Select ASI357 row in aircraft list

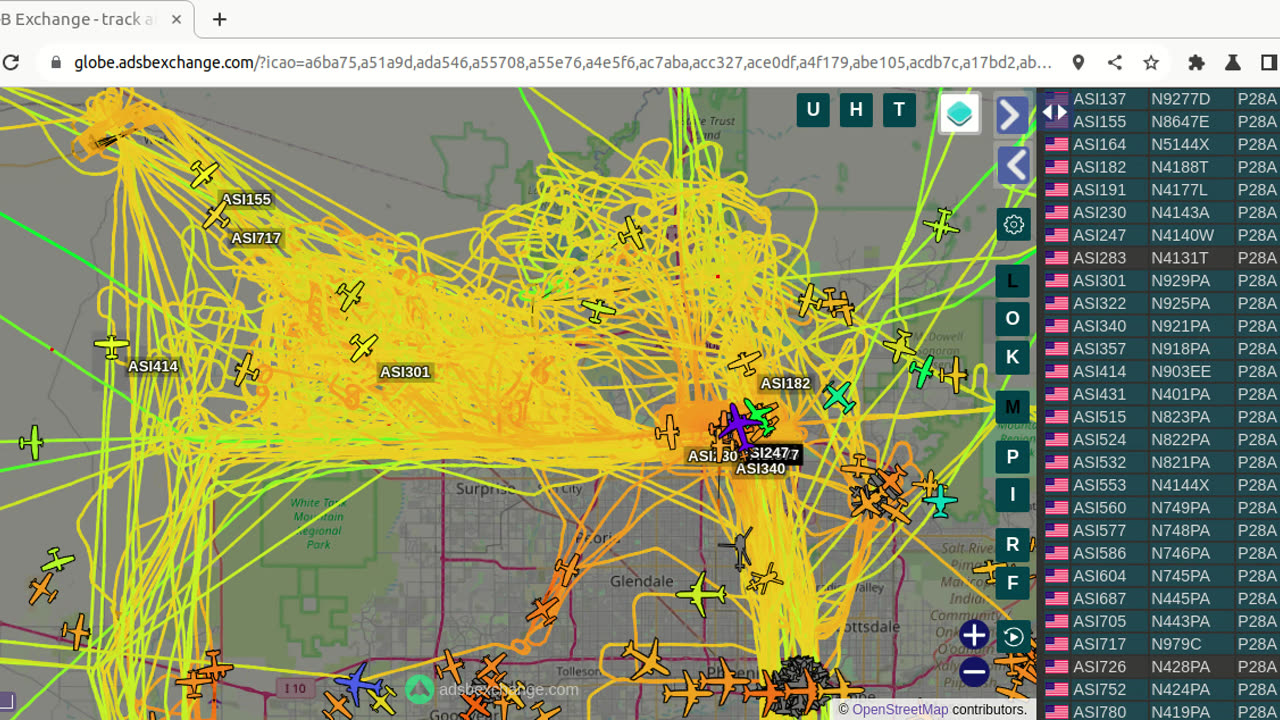point(1160,349)
